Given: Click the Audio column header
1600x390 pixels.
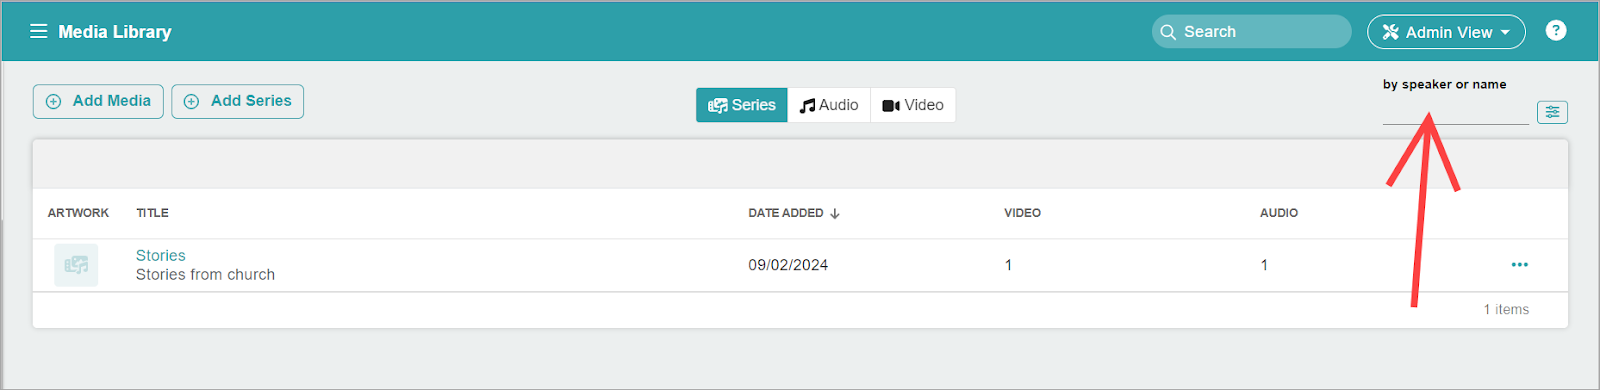Looking at the screenshot, I should coord(1279,213).
